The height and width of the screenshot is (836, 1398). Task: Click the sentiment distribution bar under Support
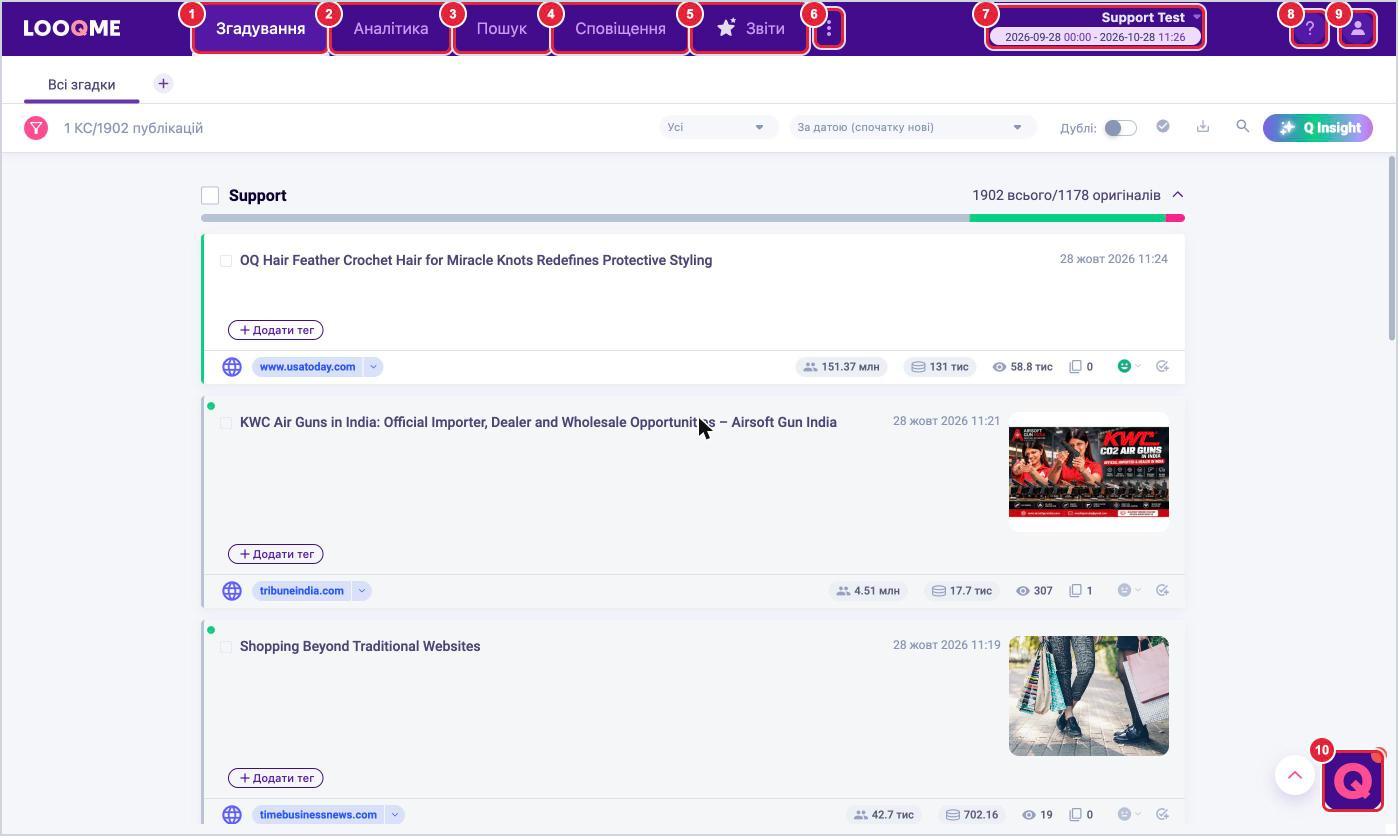[x=693, y=218]
